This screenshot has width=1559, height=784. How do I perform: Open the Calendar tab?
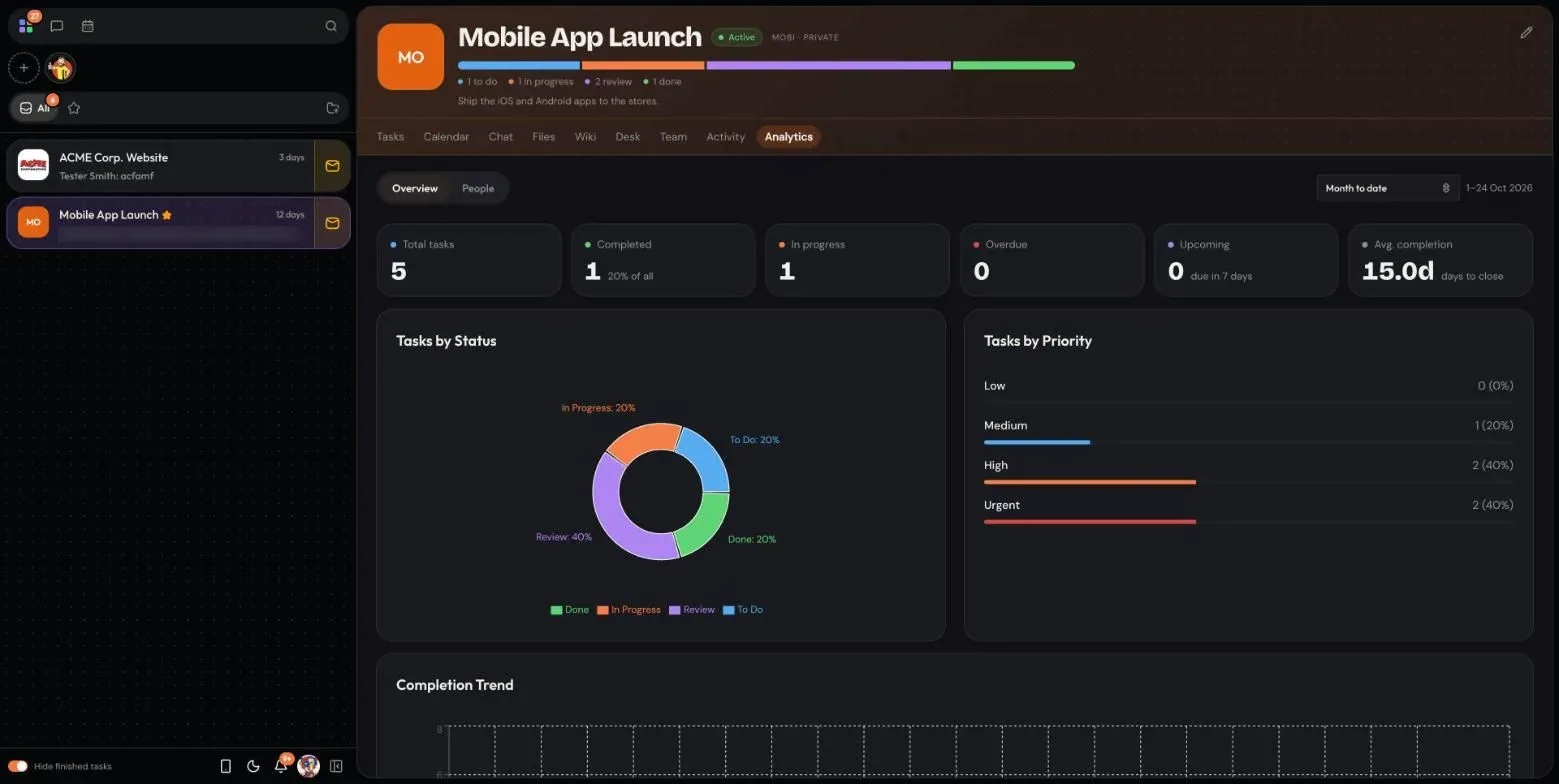pyautogui.click(x=446, y=137)
